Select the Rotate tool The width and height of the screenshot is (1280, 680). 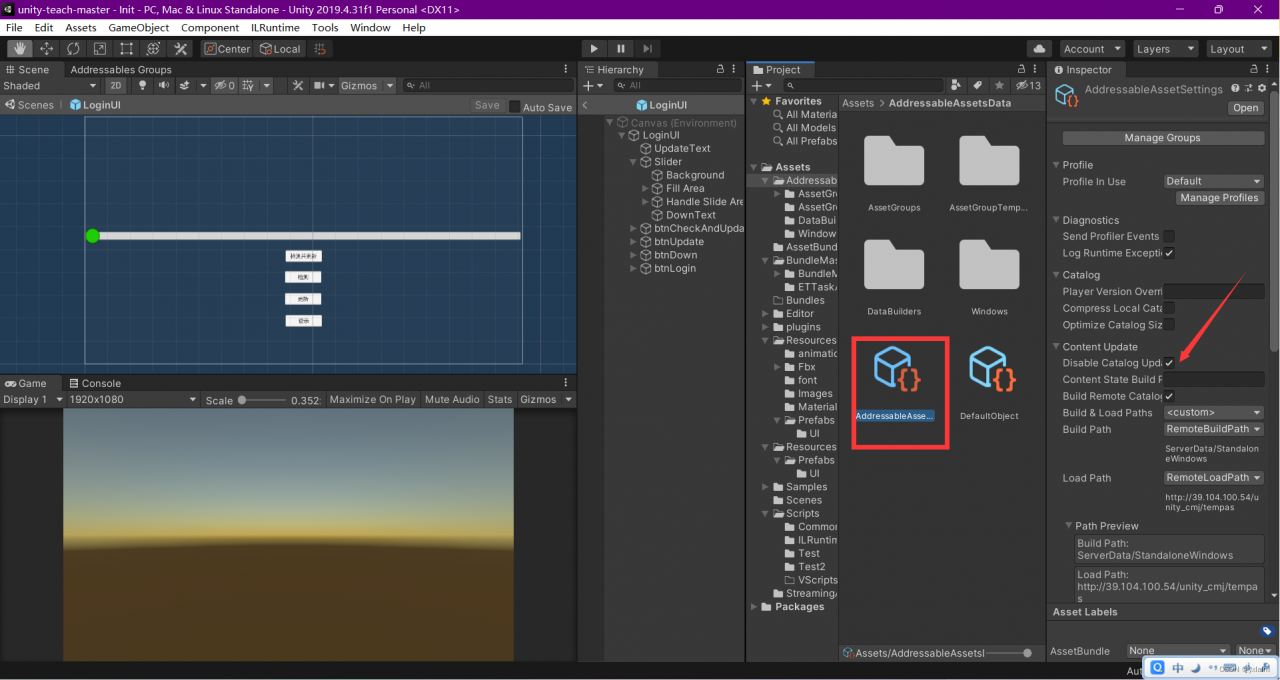[73, 49]
